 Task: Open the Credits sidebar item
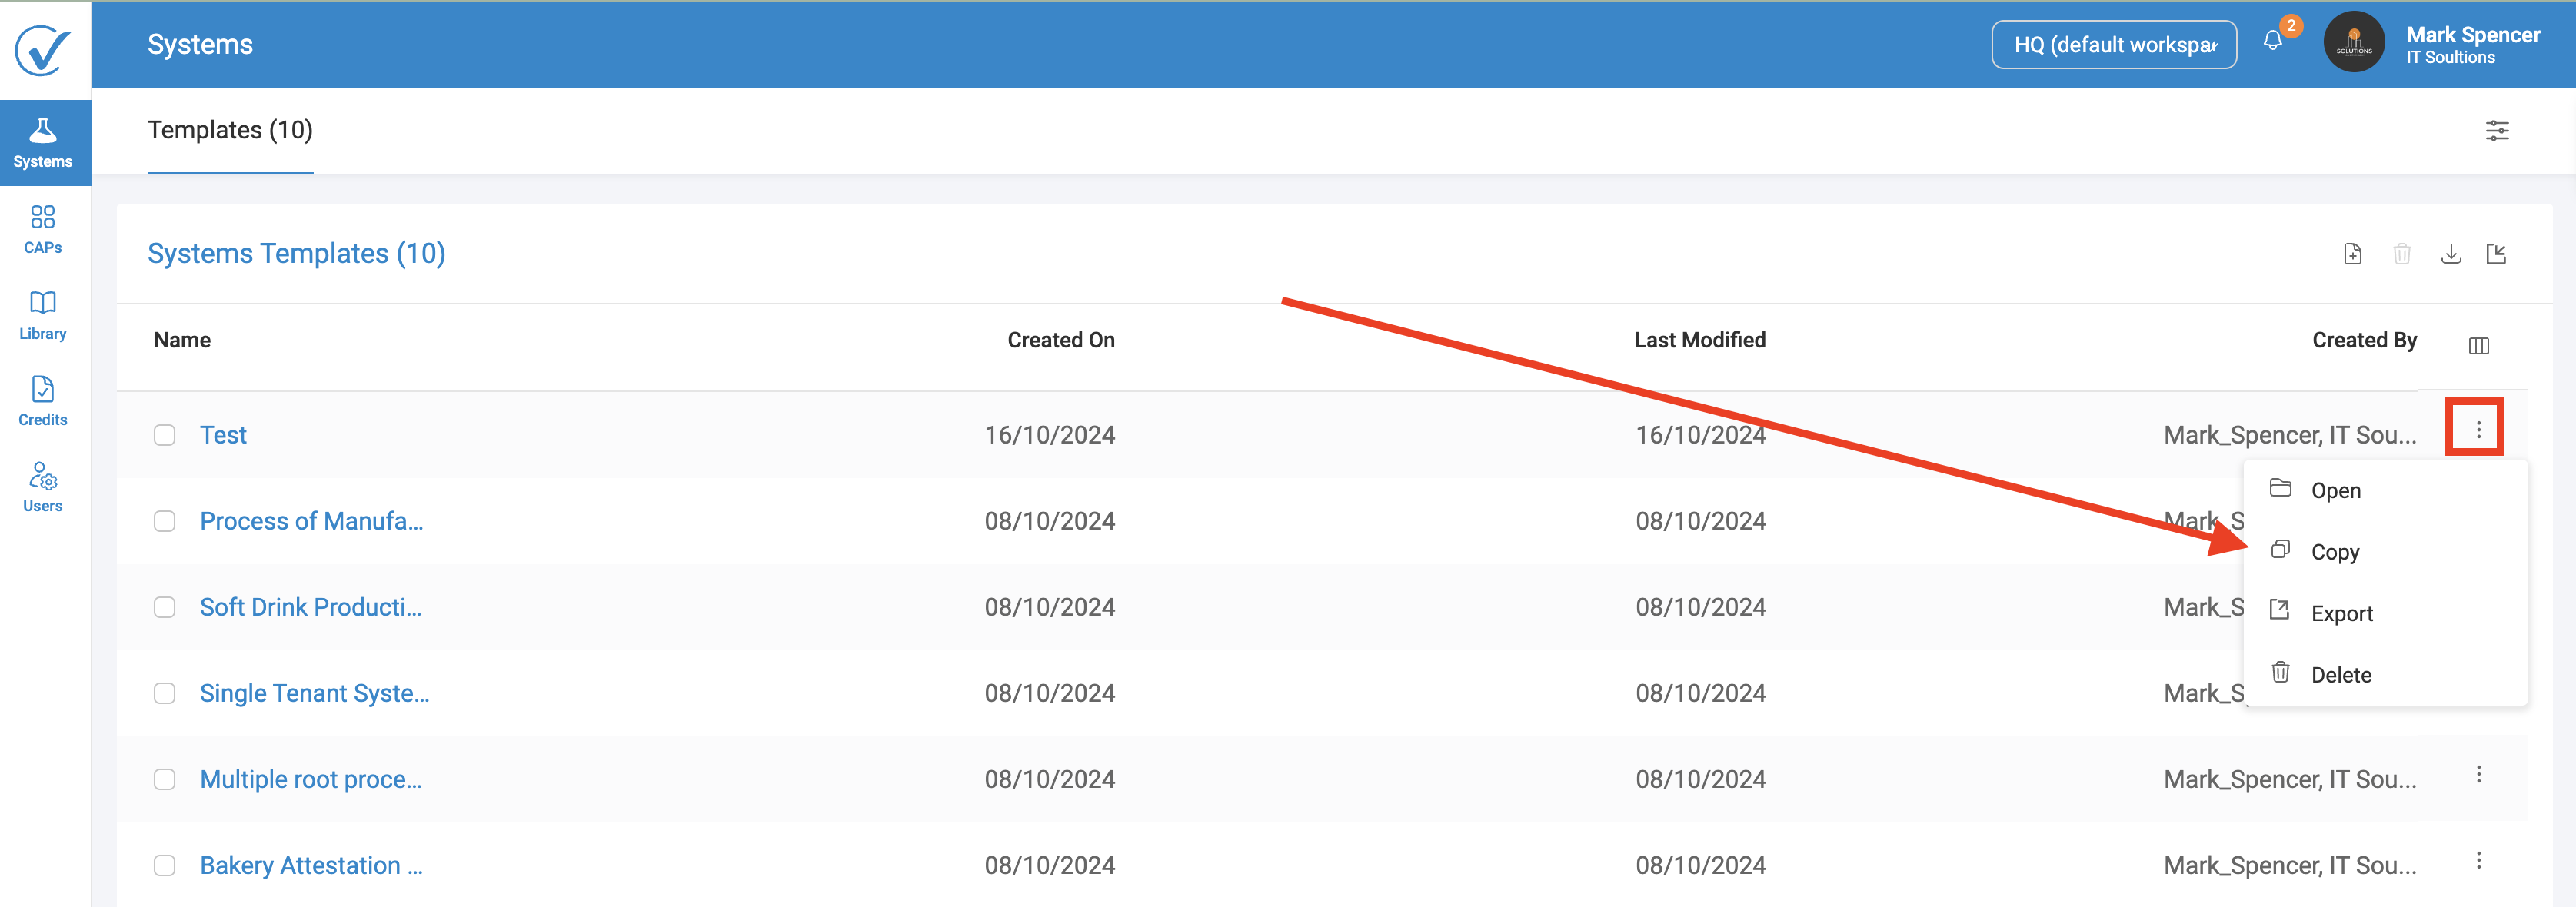43,401
